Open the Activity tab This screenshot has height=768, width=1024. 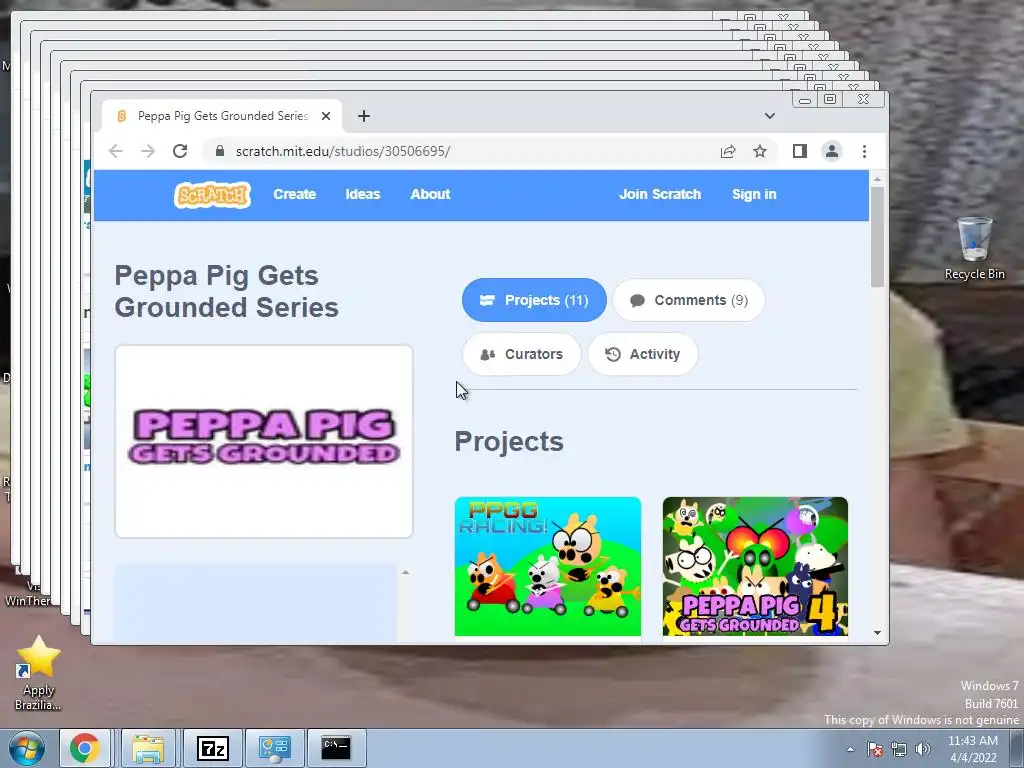pyautogui.click(x=643, y=355)
